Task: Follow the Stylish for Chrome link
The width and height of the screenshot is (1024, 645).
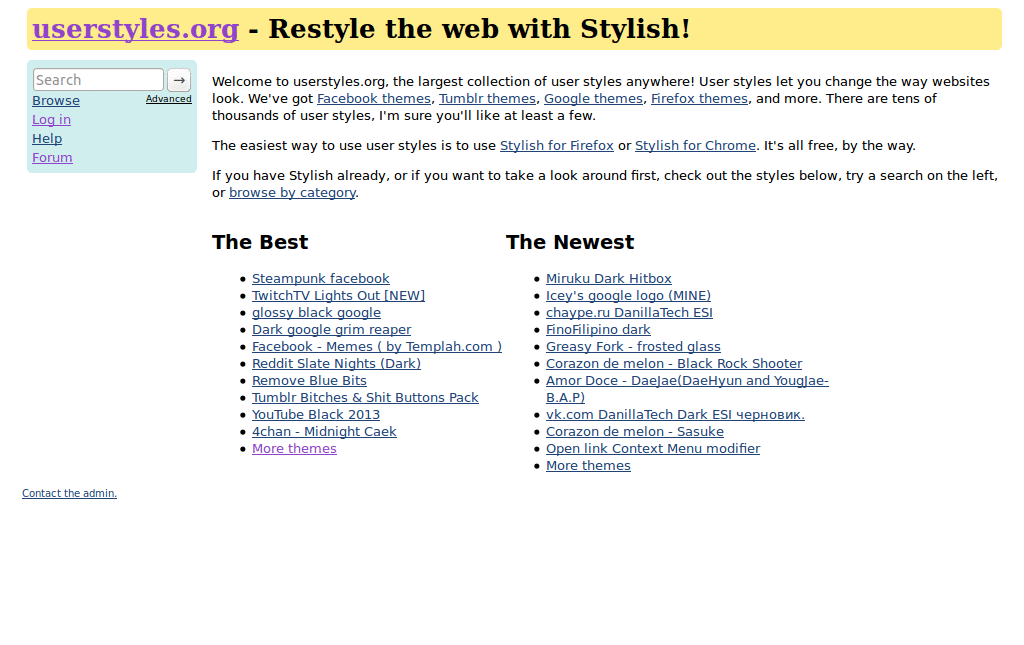Action: pyautogui.click(x=695, y=146)
